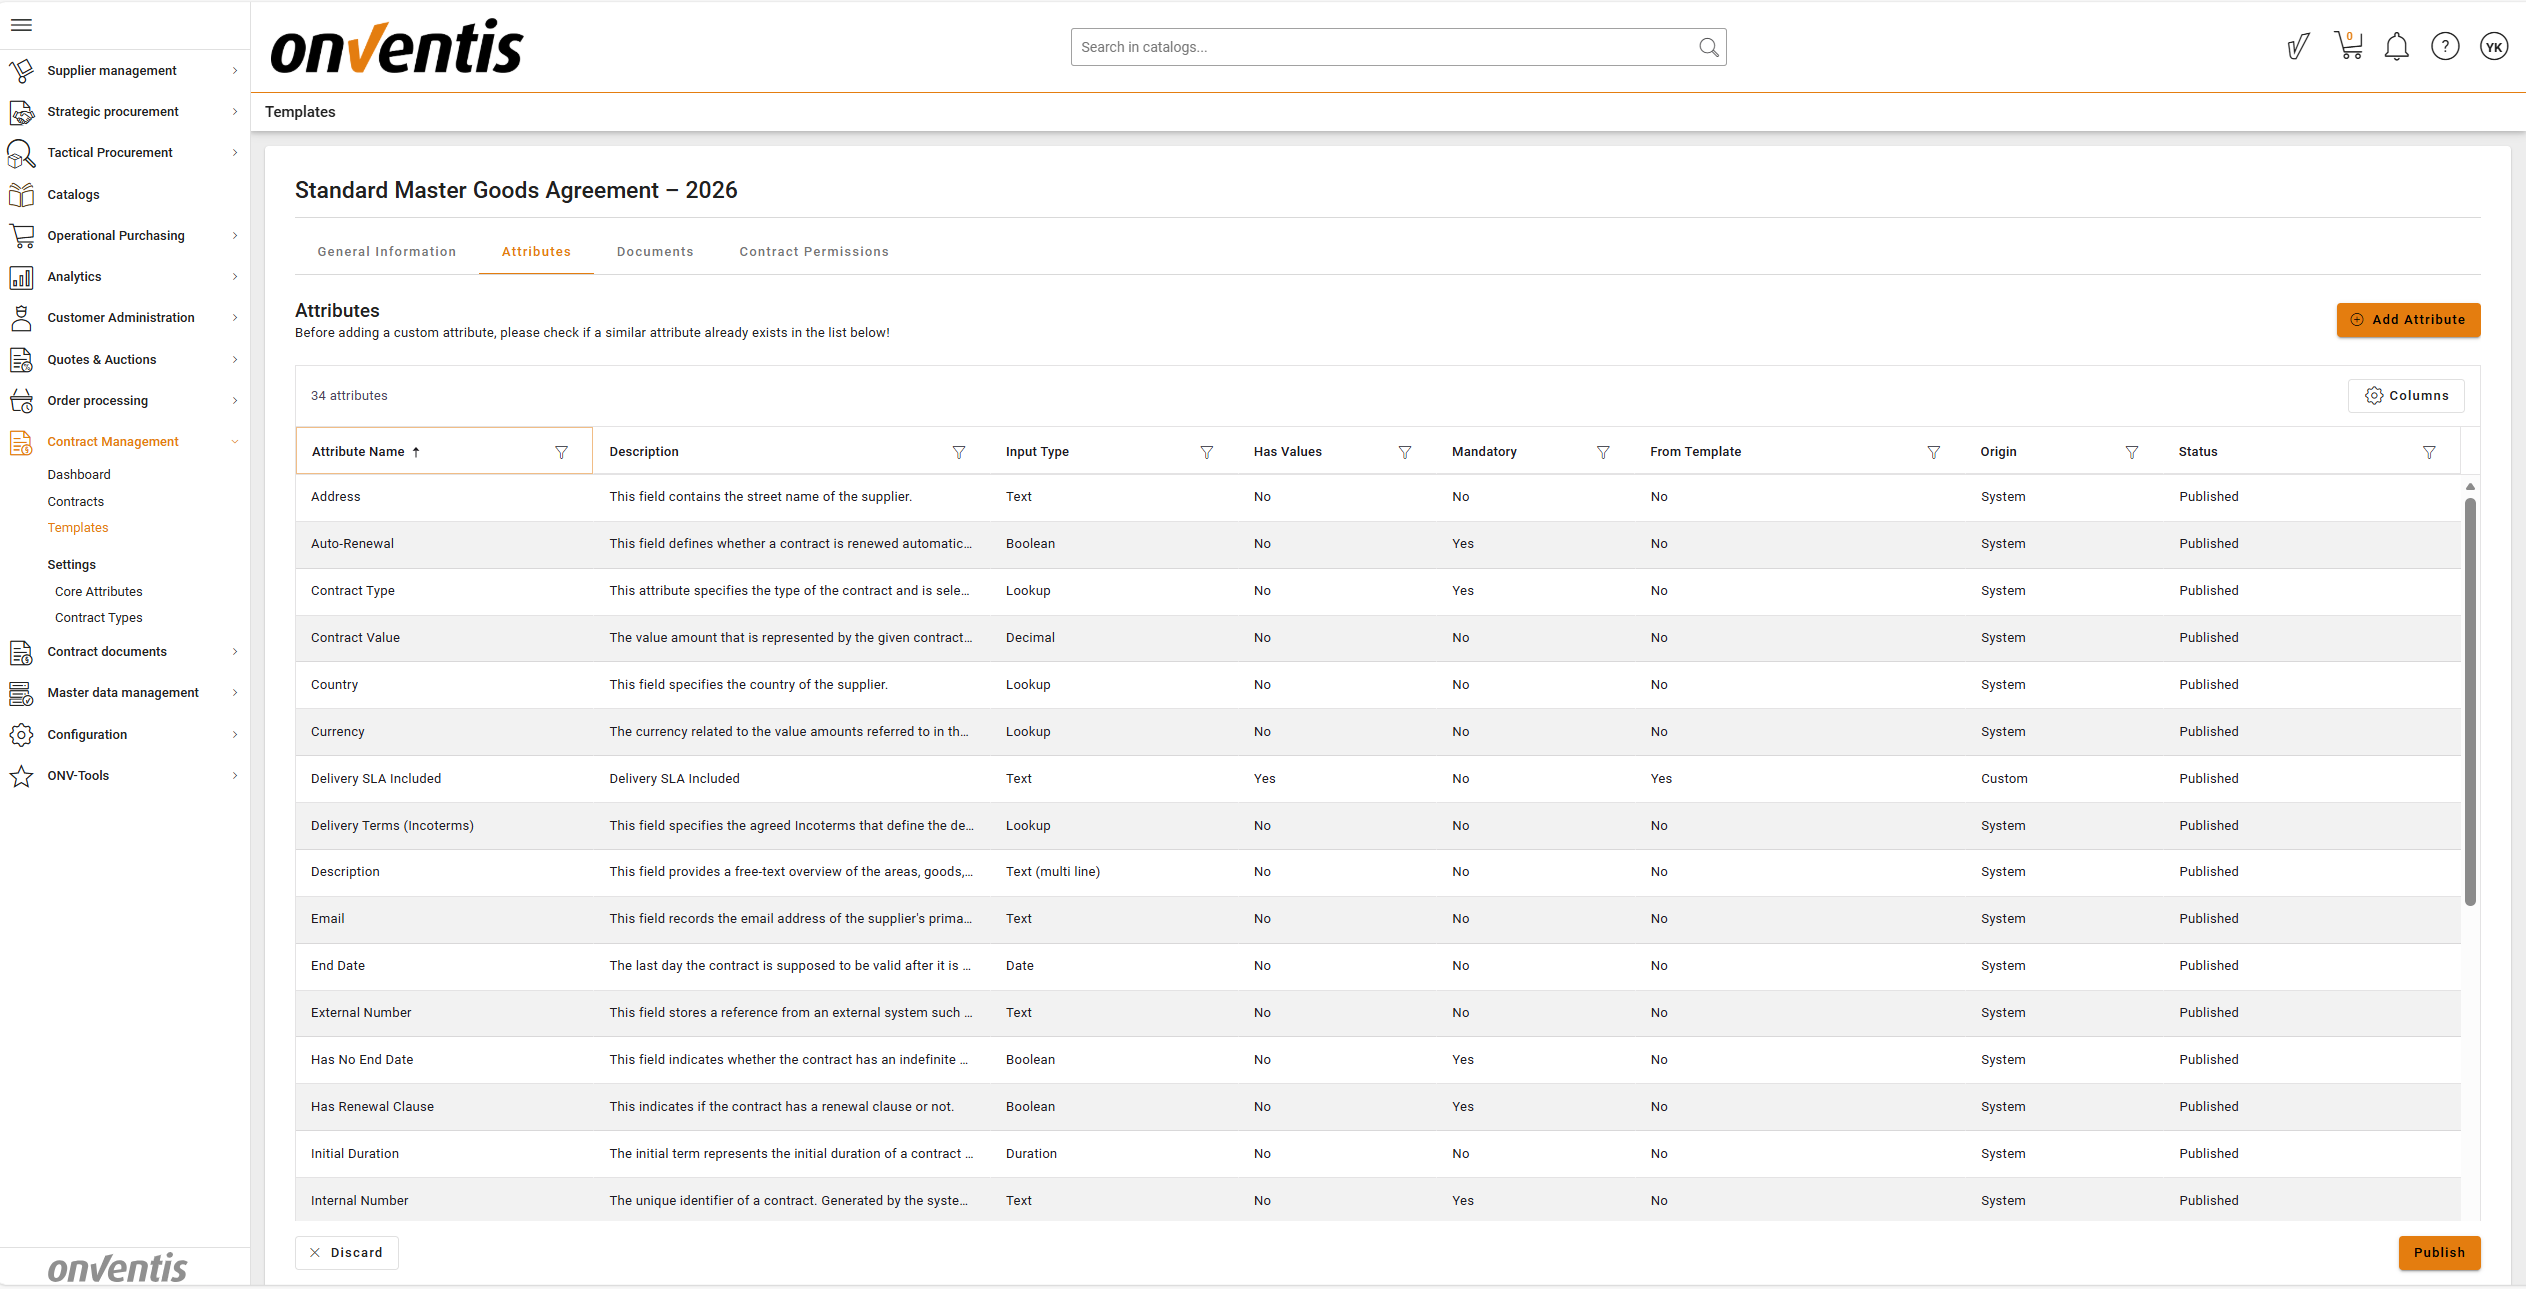
Task: Open the help question mark icon
Action: pyautogui.click(x=2445, y=47)
